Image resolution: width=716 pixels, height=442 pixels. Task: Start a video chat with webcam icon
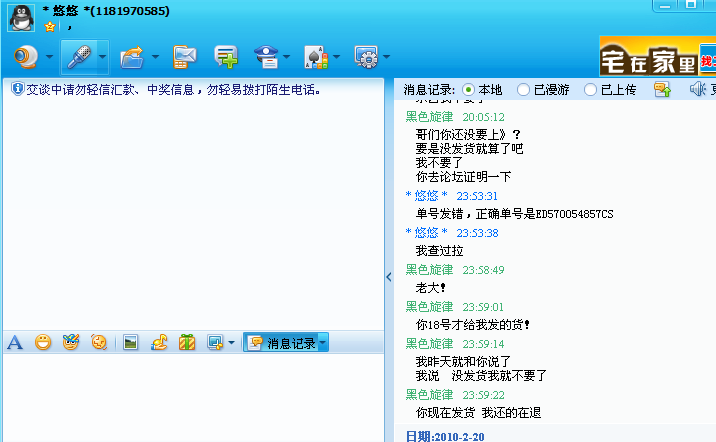[26, 57]
